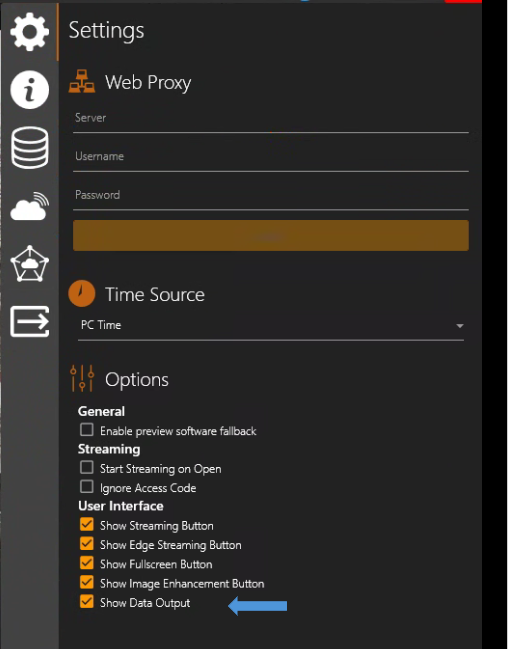Click the Options sliders icon

coord(82,378)
